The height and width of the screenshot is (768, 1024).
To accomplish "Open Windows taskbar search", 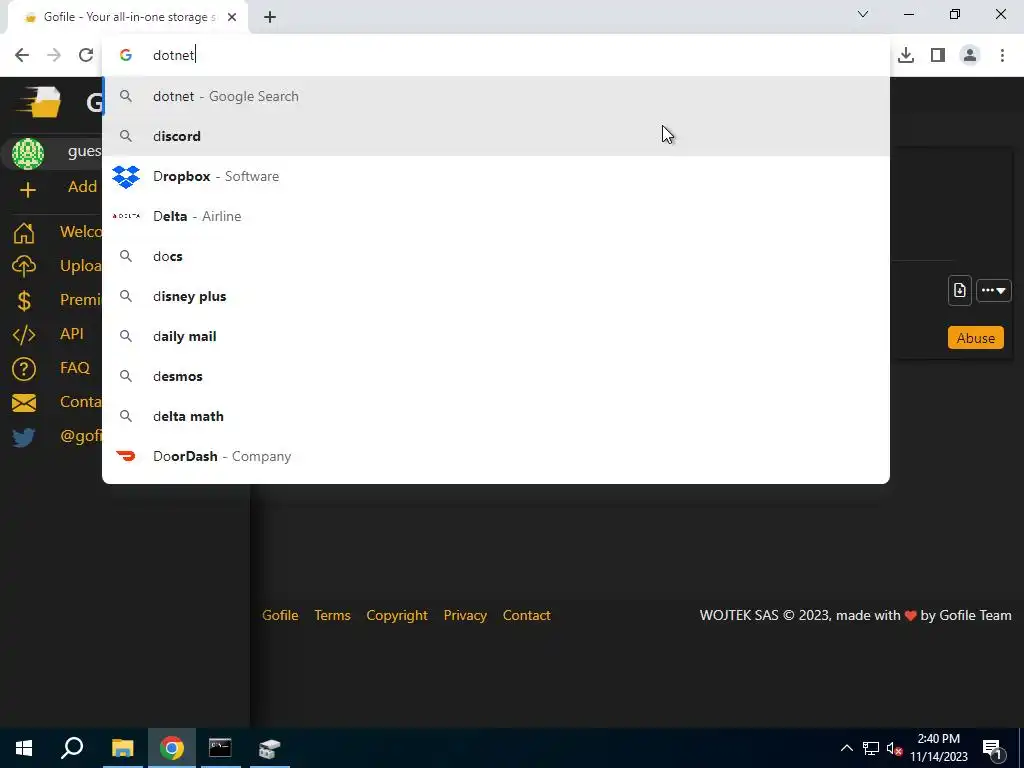I will [x=72, y=748].
